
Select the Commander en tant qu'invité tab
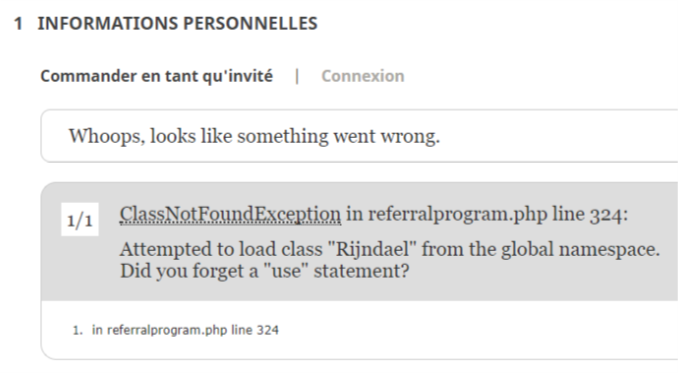(157, 76)
